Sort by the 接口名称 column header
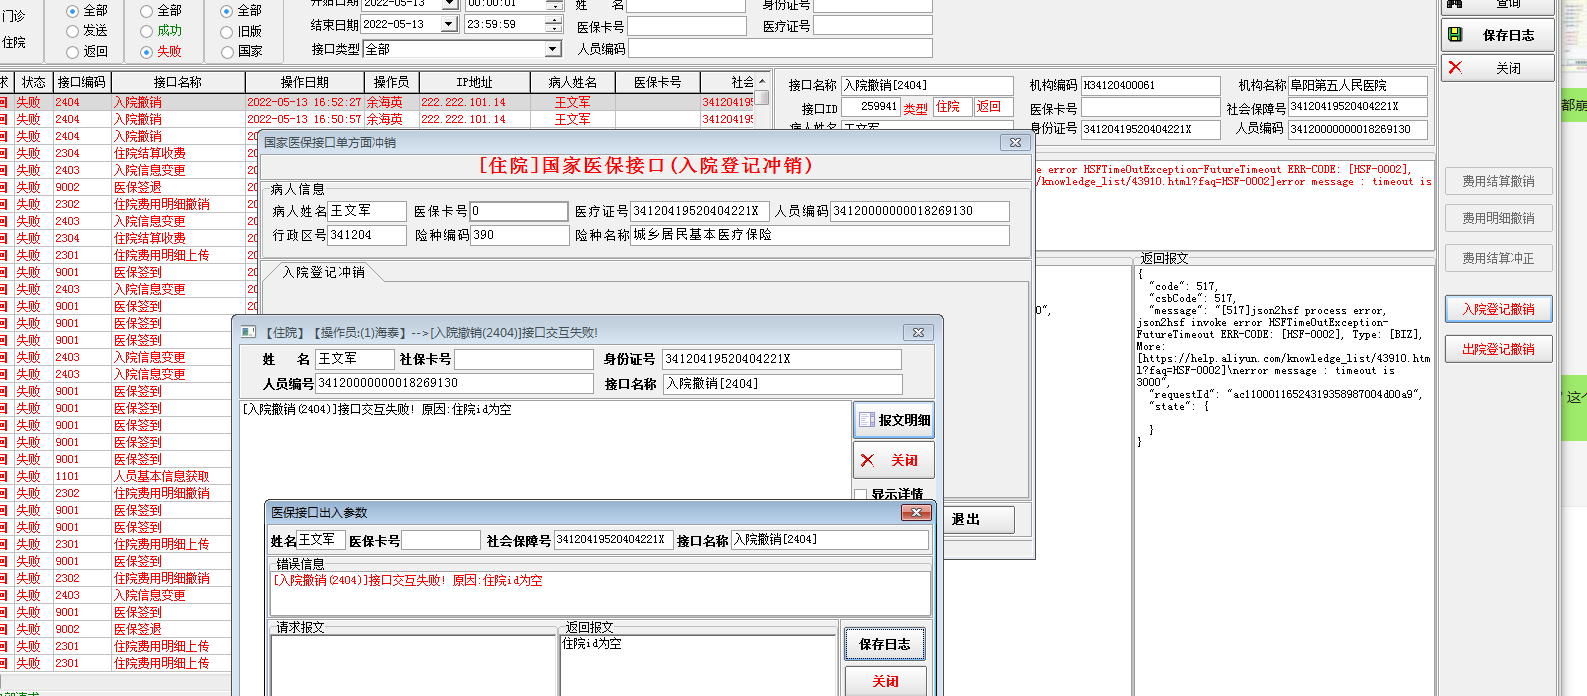The image size is (1587, 696). (178, 82)
